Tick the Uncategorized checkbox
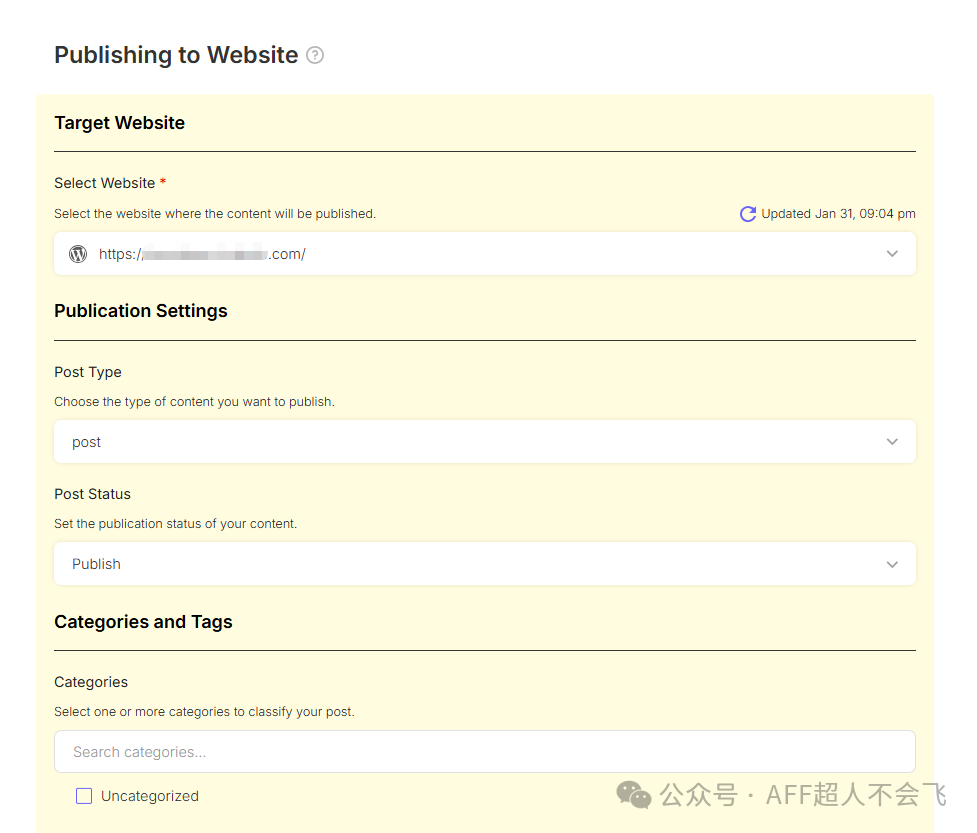The width and height of the screenshot is (977, 833). 84,796
